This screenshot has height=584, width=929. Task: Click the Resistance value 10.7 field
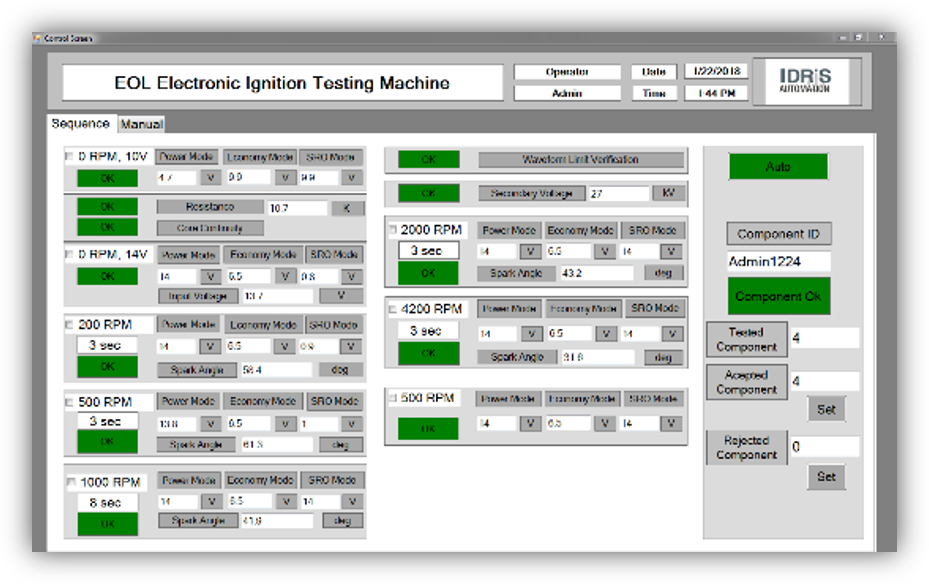point(297,208)
